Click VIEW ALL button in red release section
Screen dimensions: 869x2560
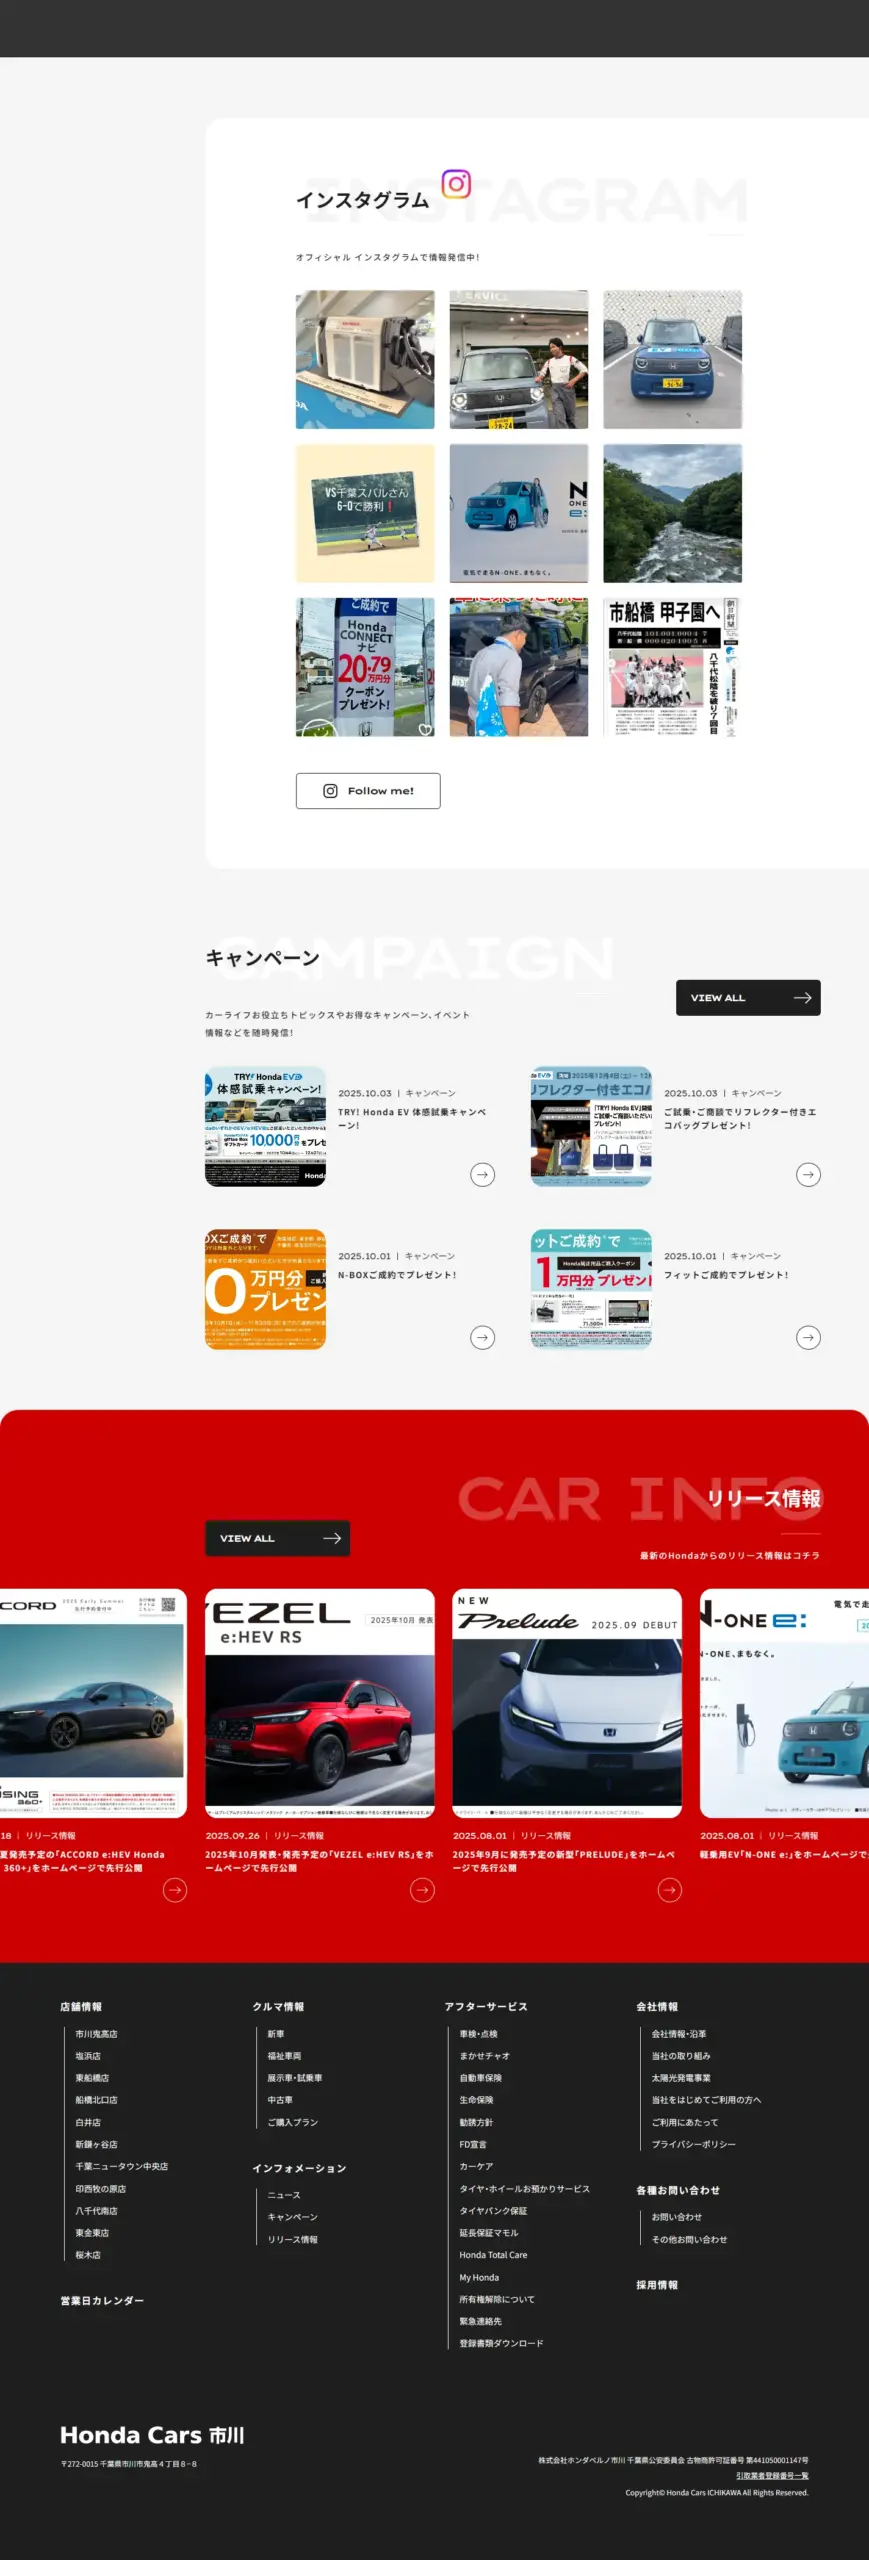tap(277, 1538)
